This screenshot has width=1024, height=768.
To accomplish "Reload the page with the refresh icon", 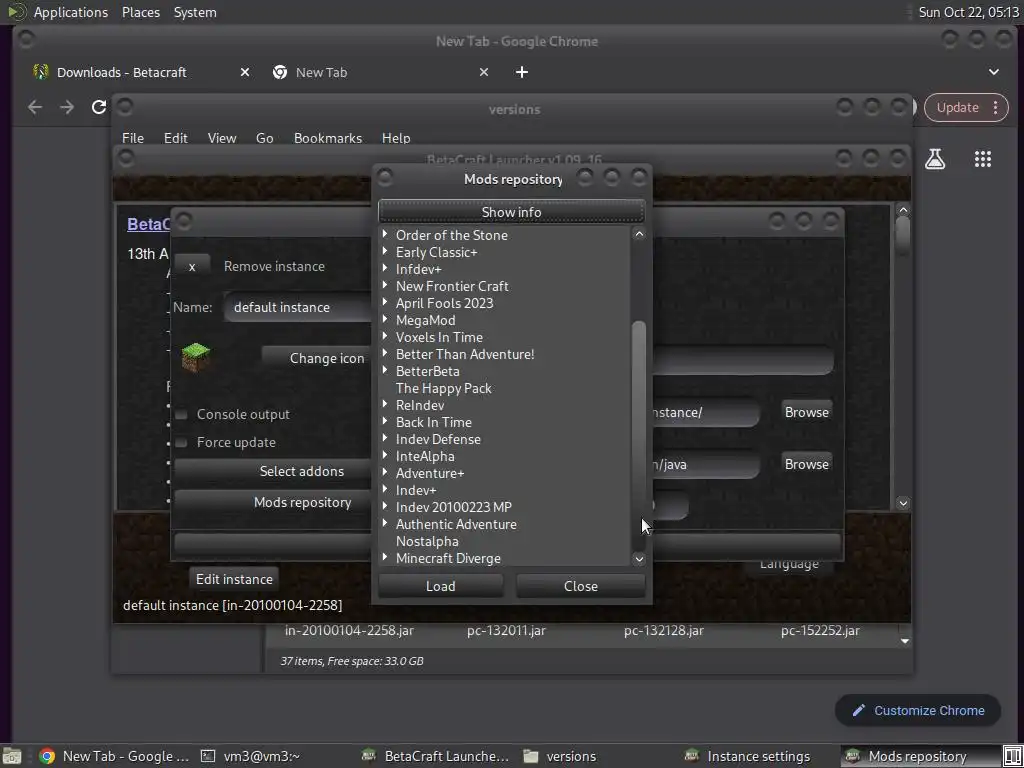I will (x=99, y=107).
